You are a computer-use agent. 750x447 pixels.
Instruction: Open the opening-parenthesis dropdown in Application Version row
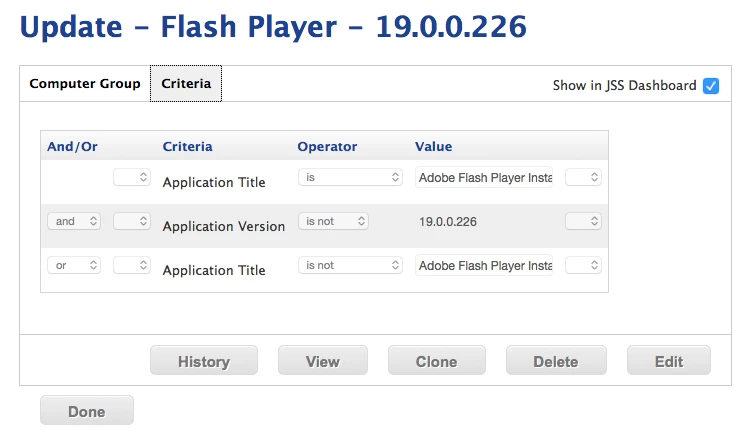(x=132, y=221)
